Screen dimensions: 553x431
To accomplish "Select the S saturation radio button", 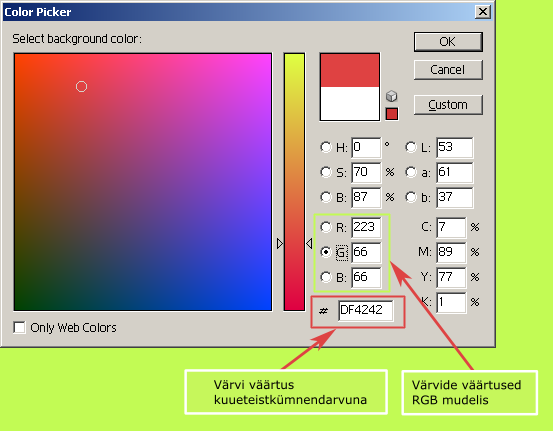I will pos(326,172).
